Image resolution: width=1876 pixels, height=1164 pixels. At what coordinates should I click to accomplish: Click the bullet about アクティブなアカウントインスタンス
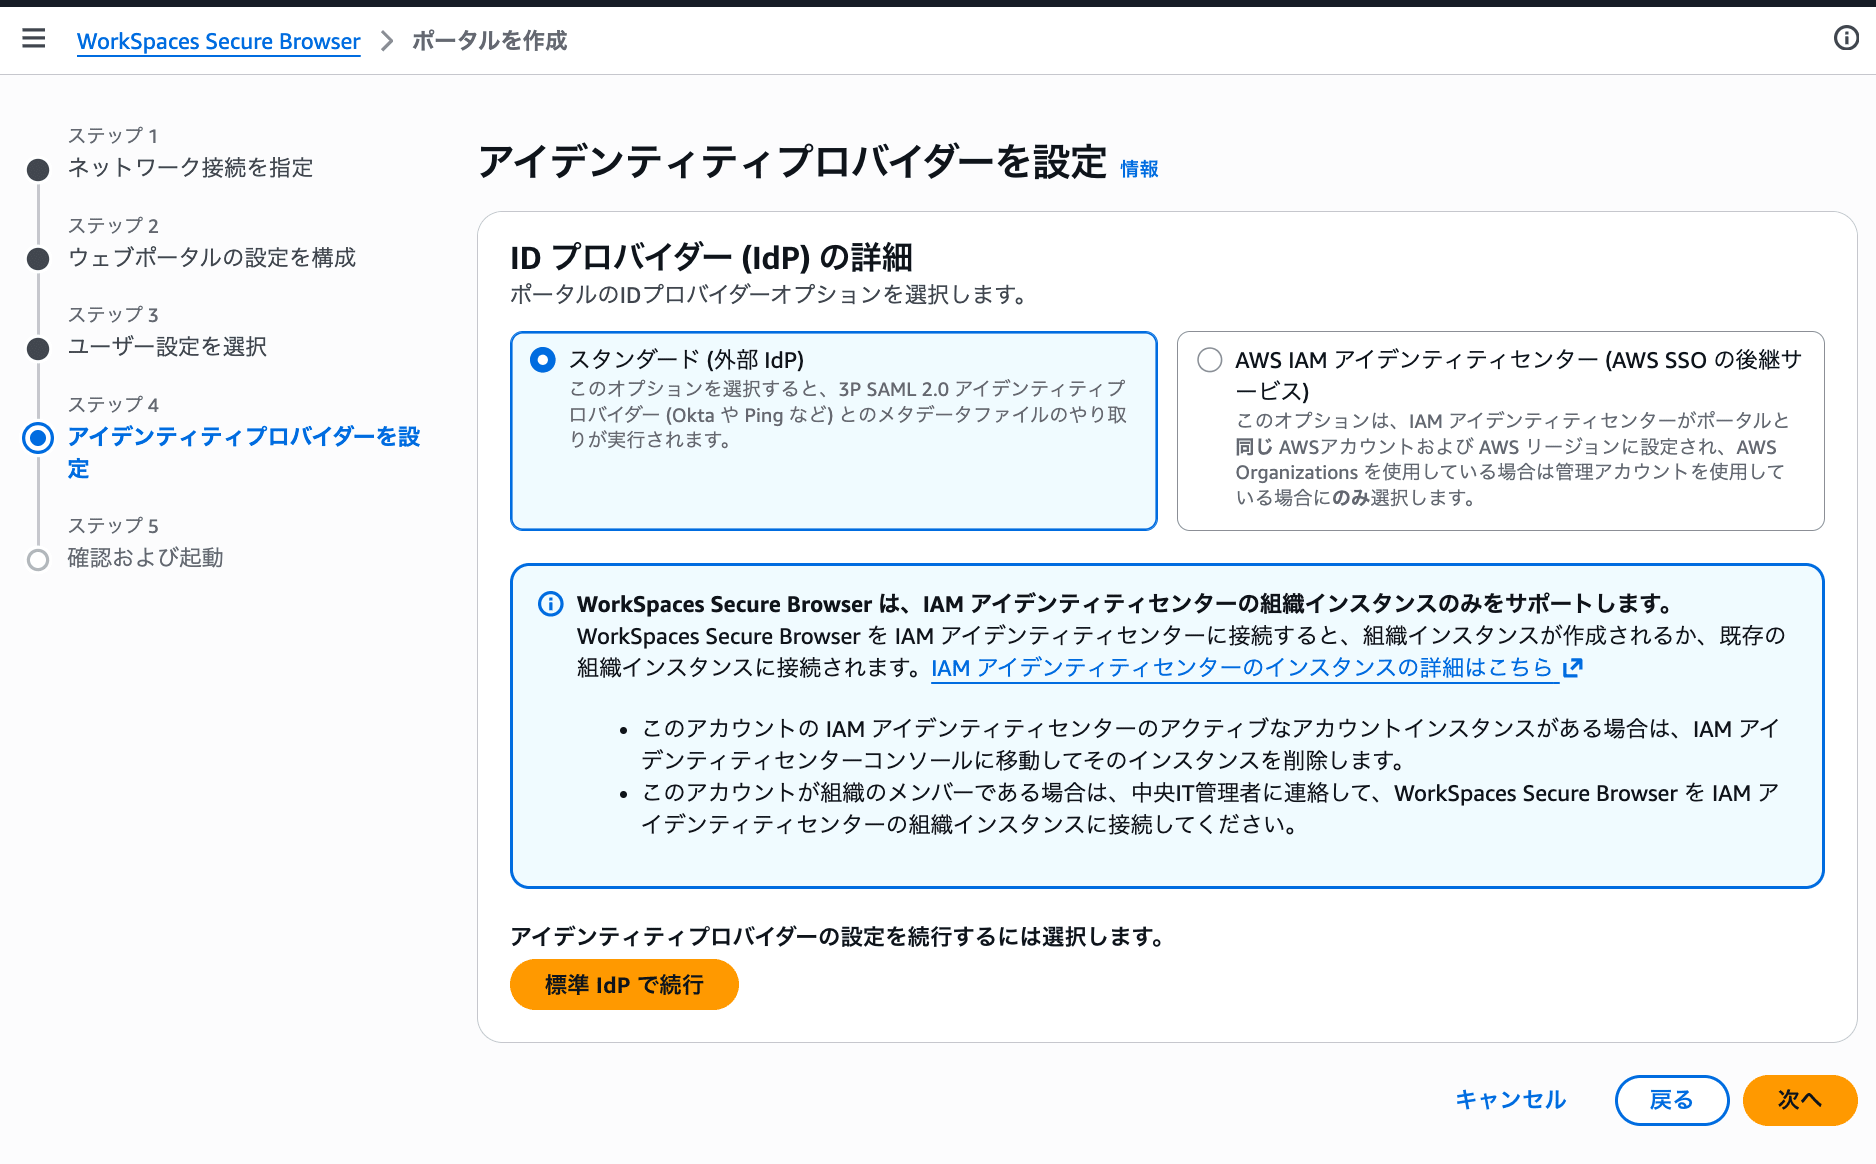[x=1210, y=745]
